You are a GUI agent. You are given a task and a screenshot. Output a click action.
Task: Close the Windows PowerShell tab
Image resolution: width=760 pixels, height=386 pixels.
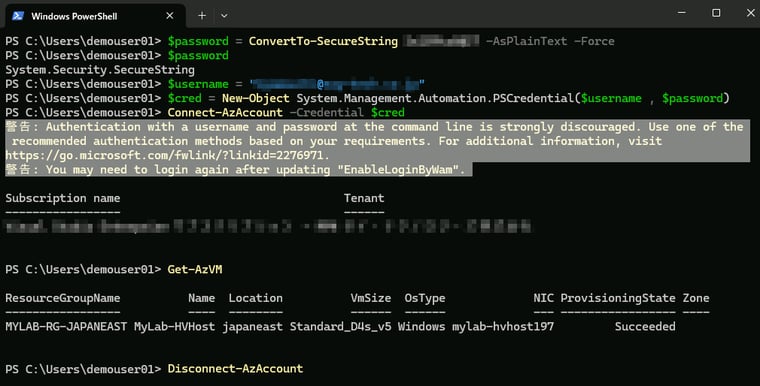tap(170, 16)
